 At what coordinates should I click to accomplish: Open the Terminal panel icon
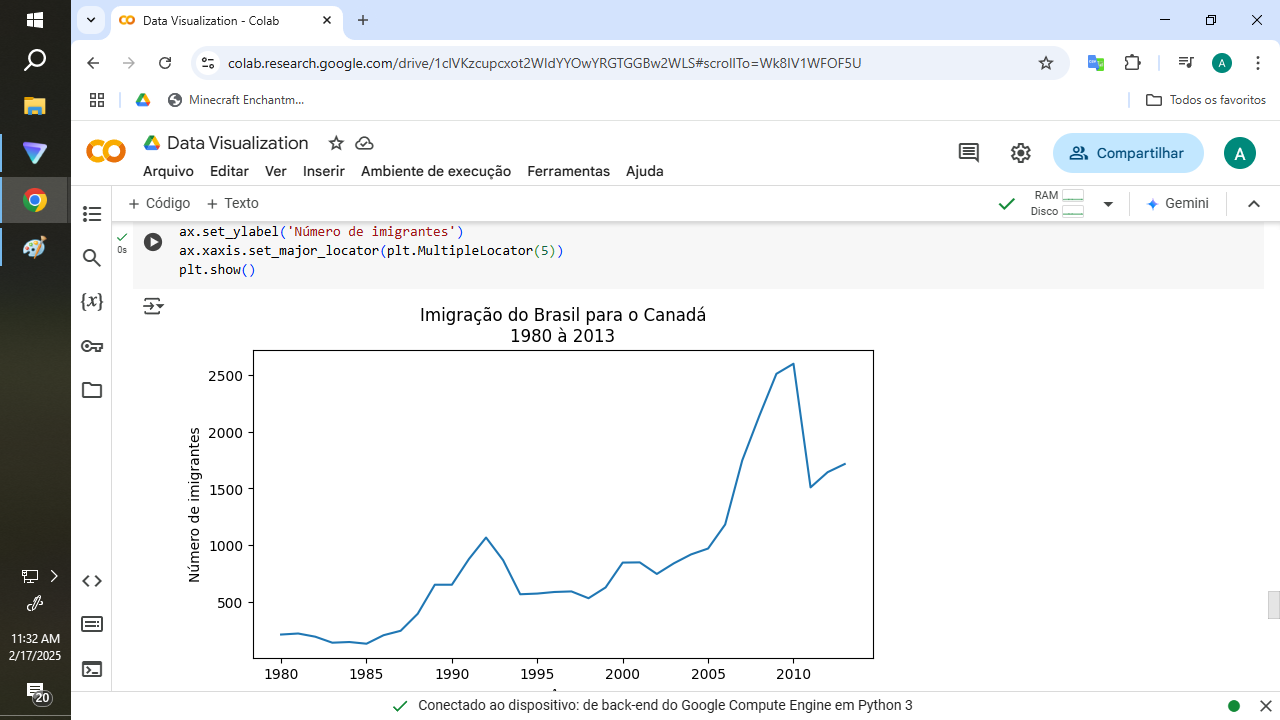click(x=92, y=670)
